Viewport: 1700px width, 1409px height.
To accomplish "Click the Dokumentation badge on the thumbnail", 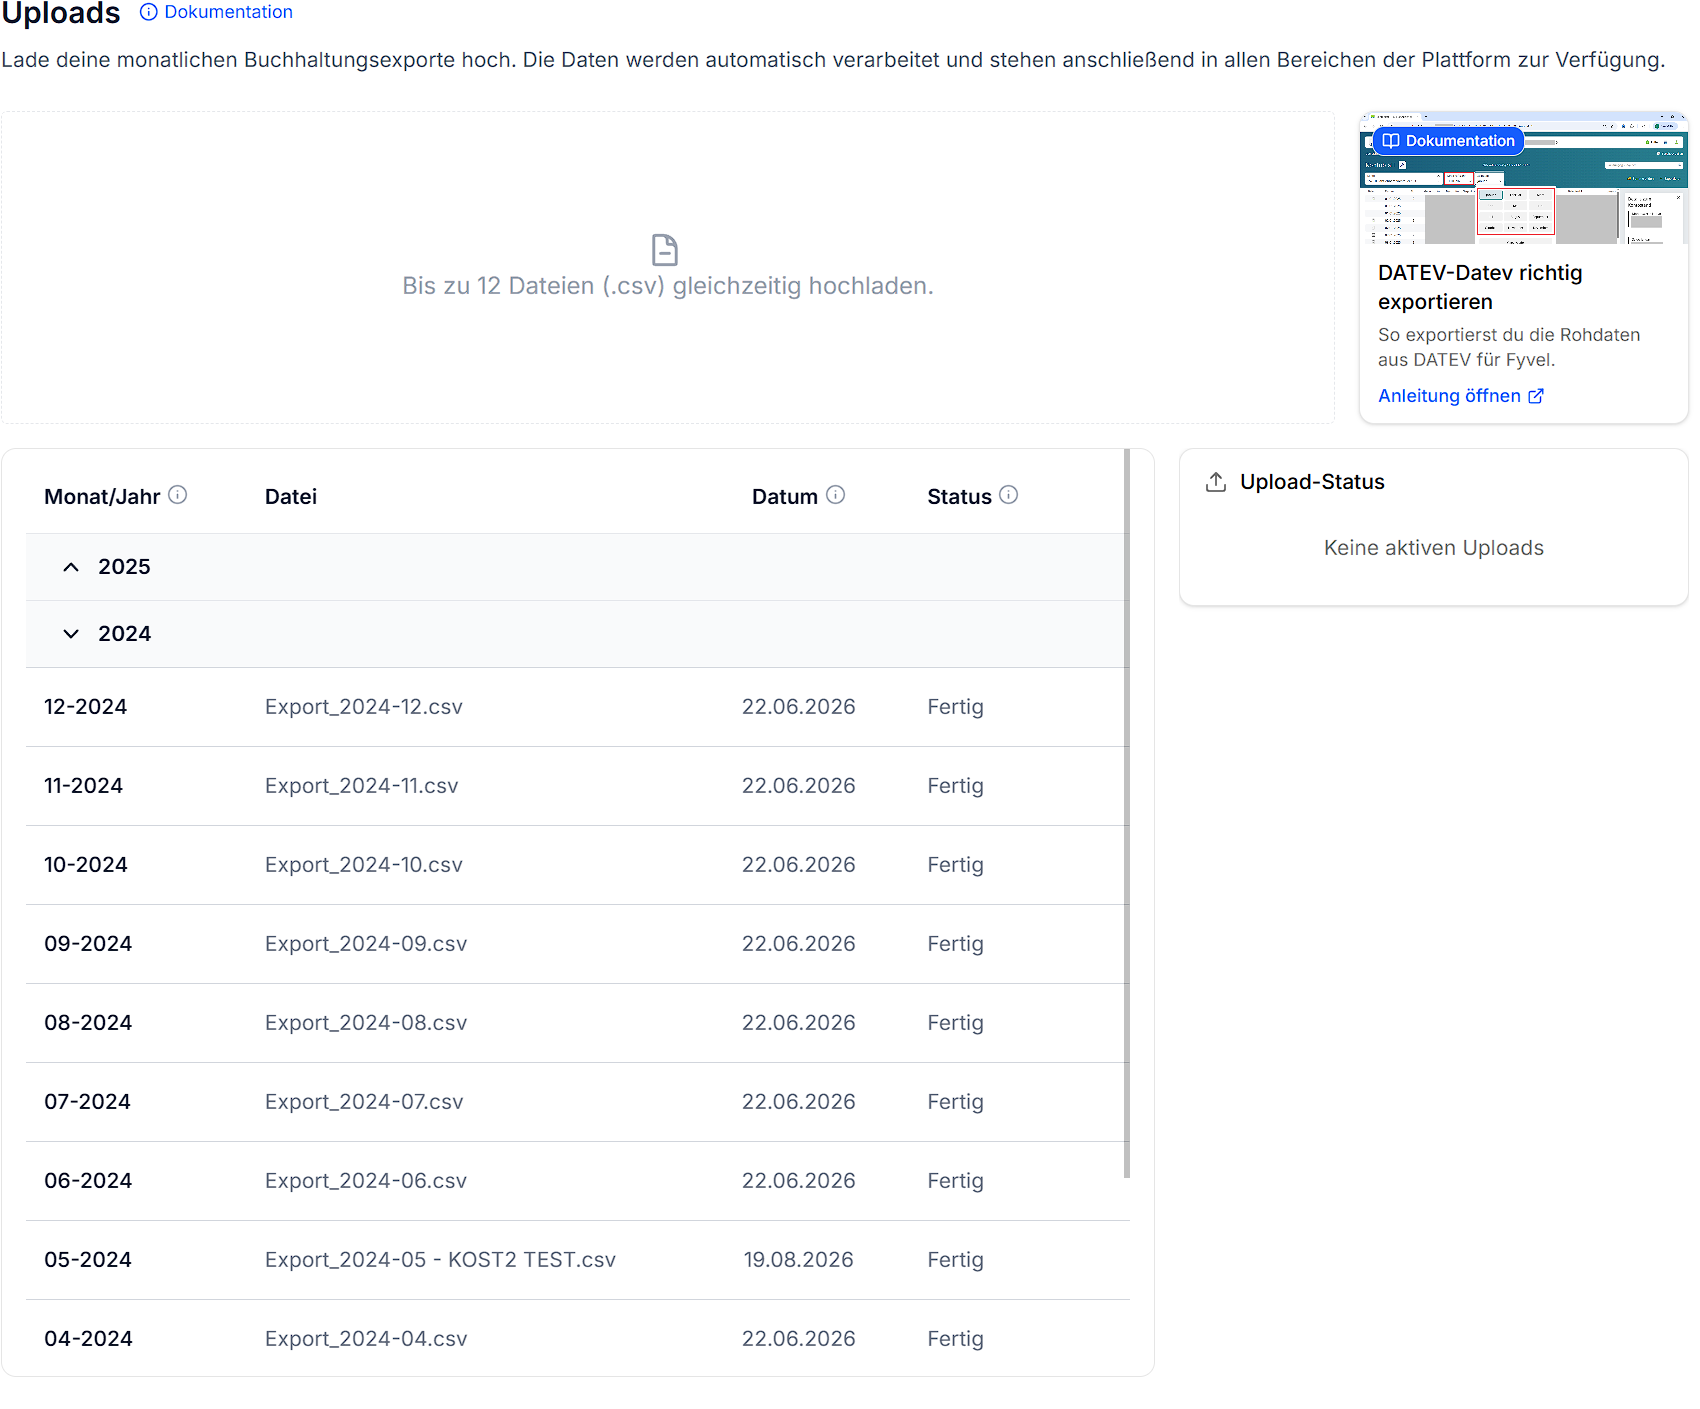I will point(1448,141).
